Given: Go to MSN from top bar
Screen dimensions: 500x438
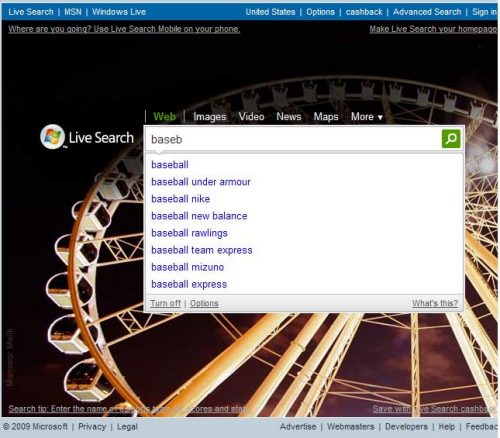Looking at the screenshot, I should 73,12.
